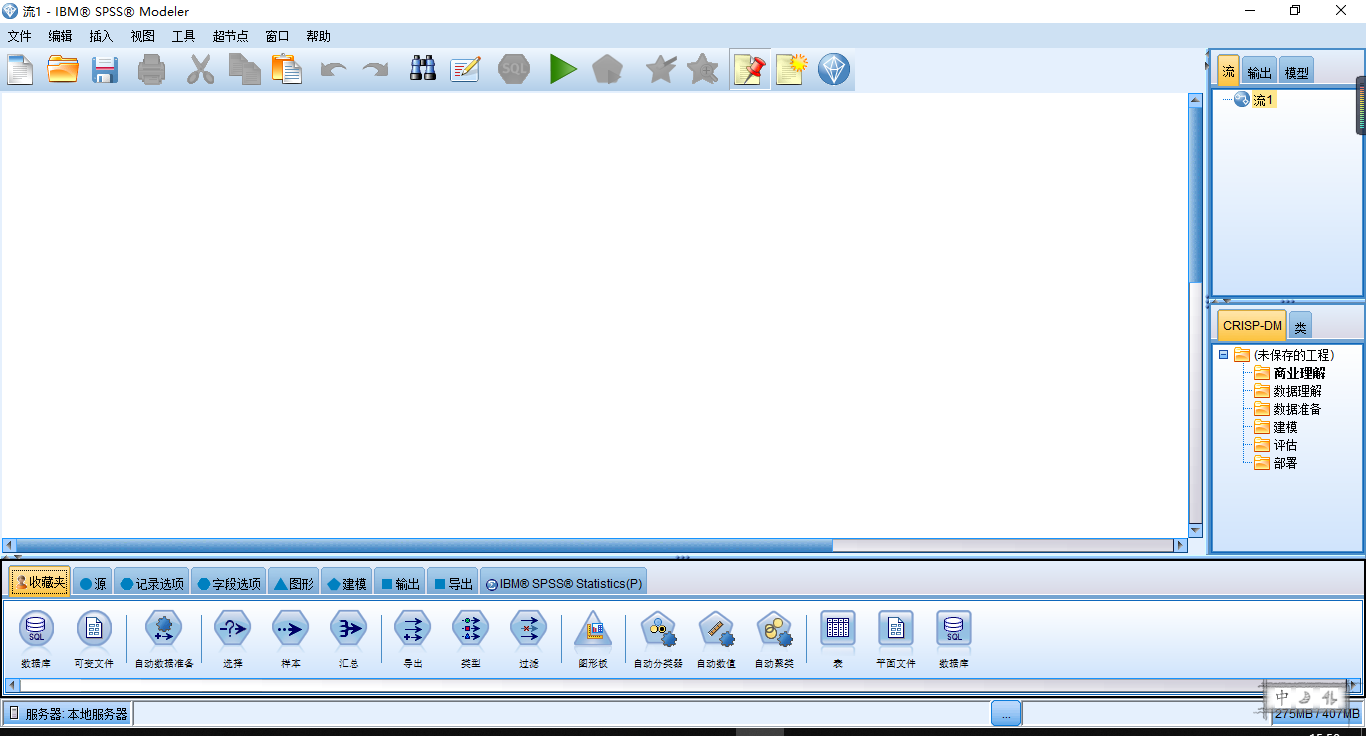Select the 过滤 node
The height and width of the screenshot is (736, 1366).
529,637
